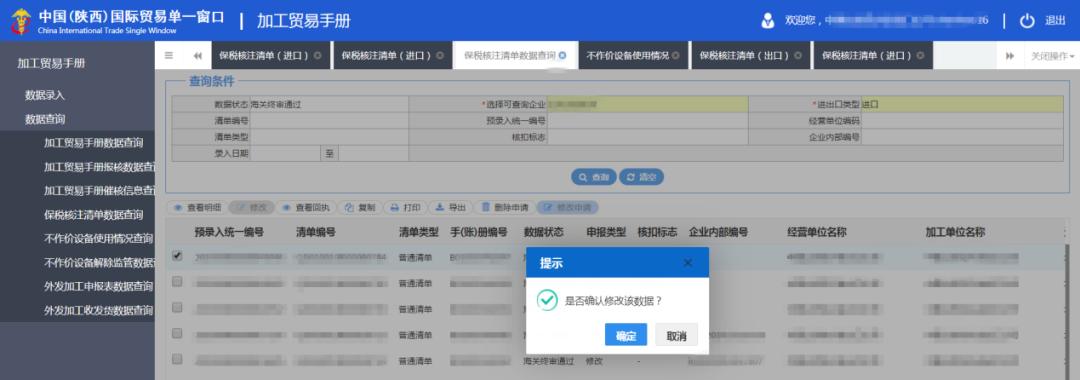This screenshot has height=380, width=1080.
Task: Open 加工贸易手册报核数据查询 in sidebar
Action: [99, 167]
